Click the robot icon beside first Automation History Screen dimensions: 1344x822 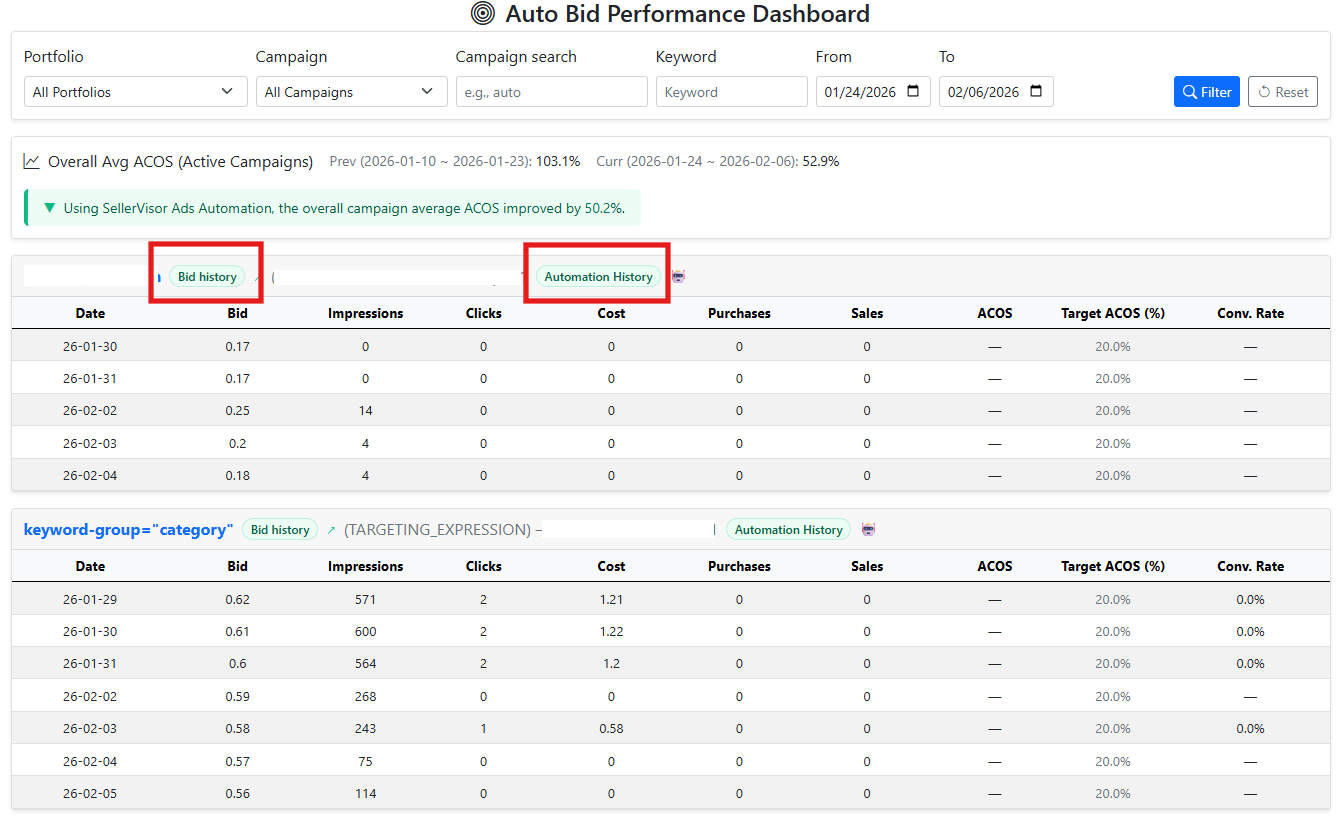679,277
